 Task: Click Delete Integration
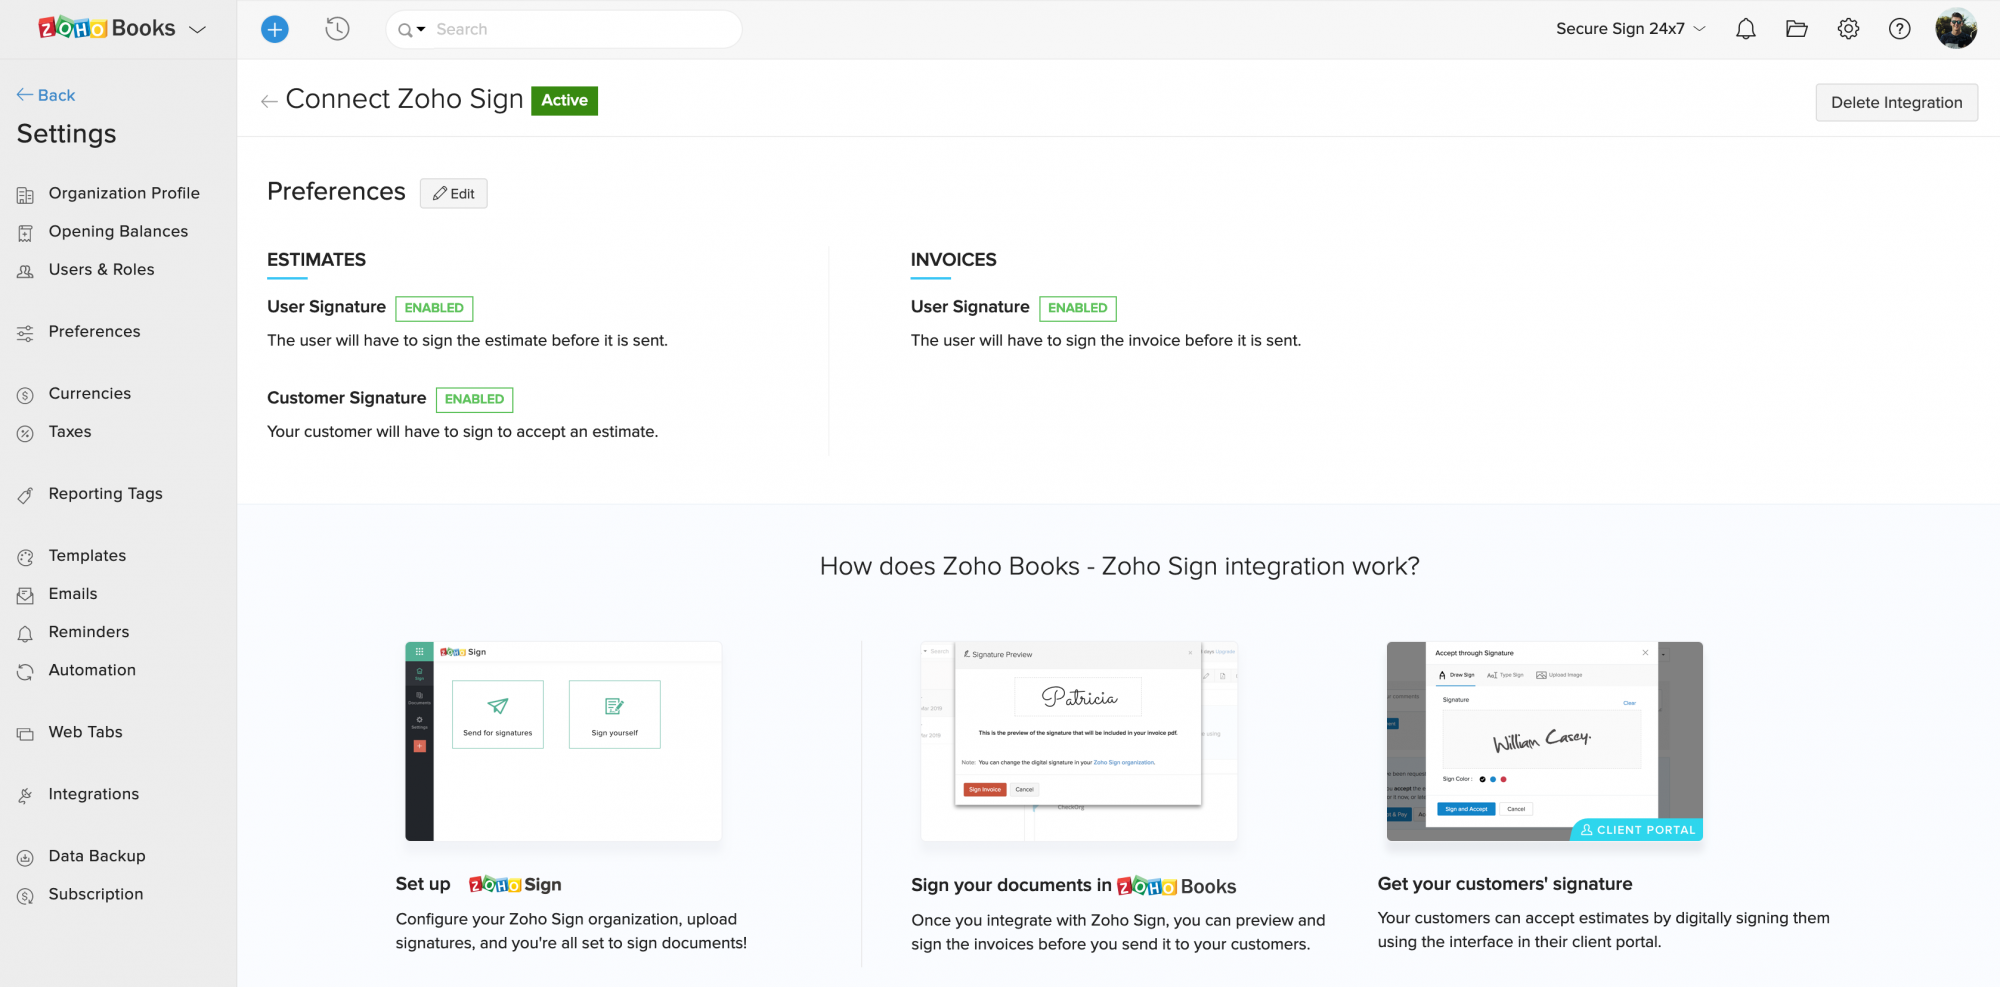(x=1896, y=102)
